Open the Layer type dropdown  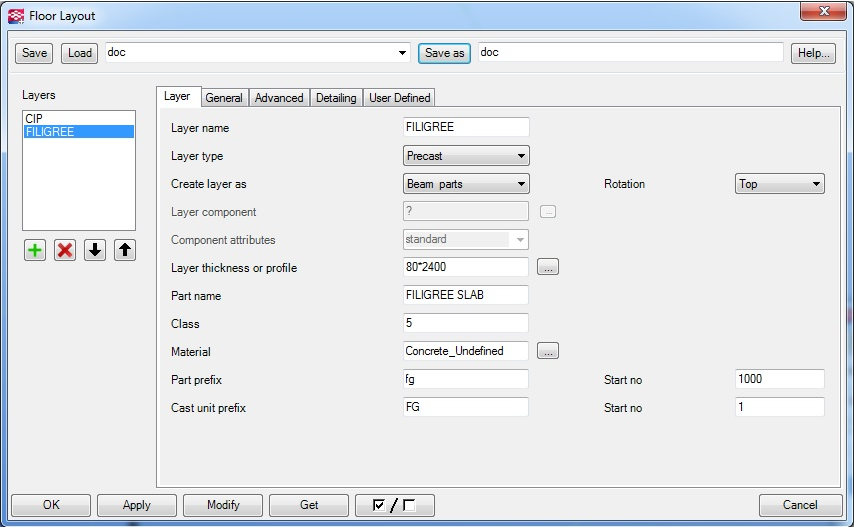[x=466, y=156]
